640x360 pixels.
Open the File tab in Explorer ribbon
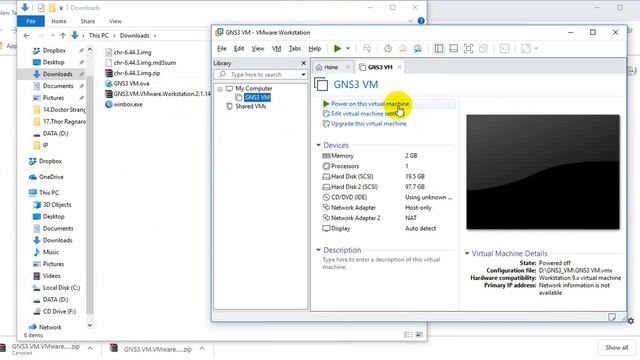[31, 21]
